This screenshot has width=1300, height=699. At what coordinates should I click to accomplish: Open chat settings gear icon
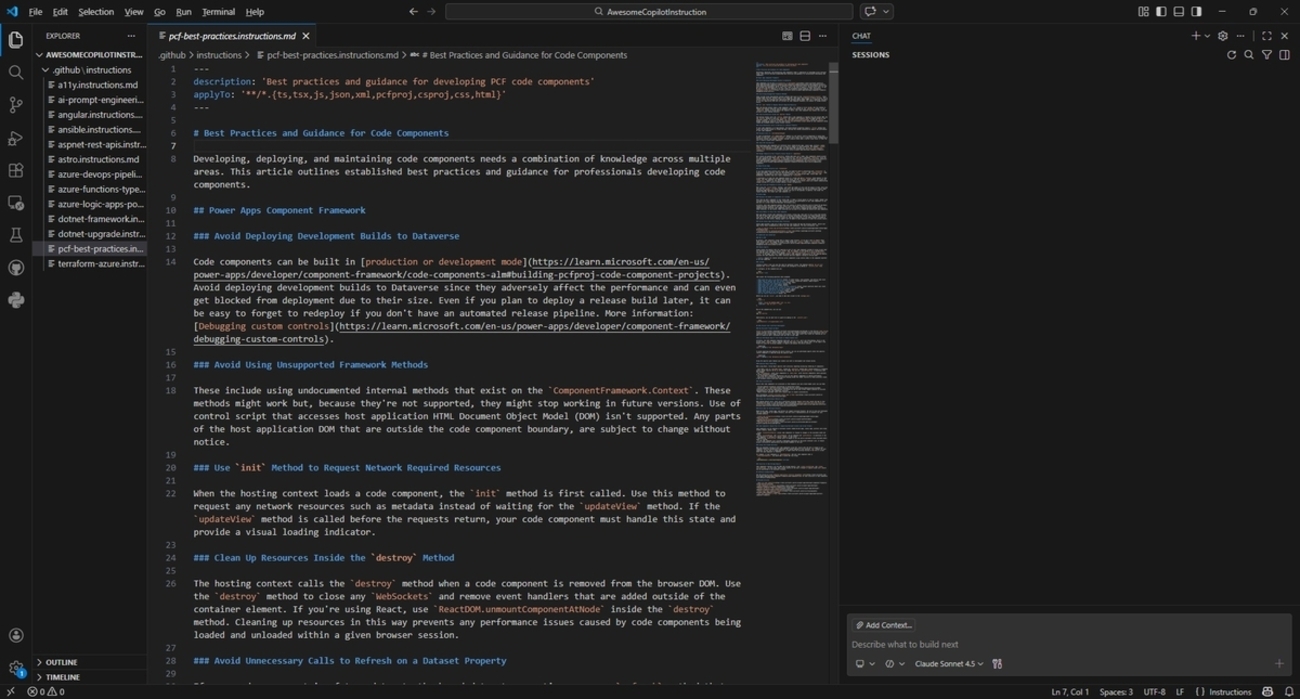pyautogui.click(x=1222, y=36)
